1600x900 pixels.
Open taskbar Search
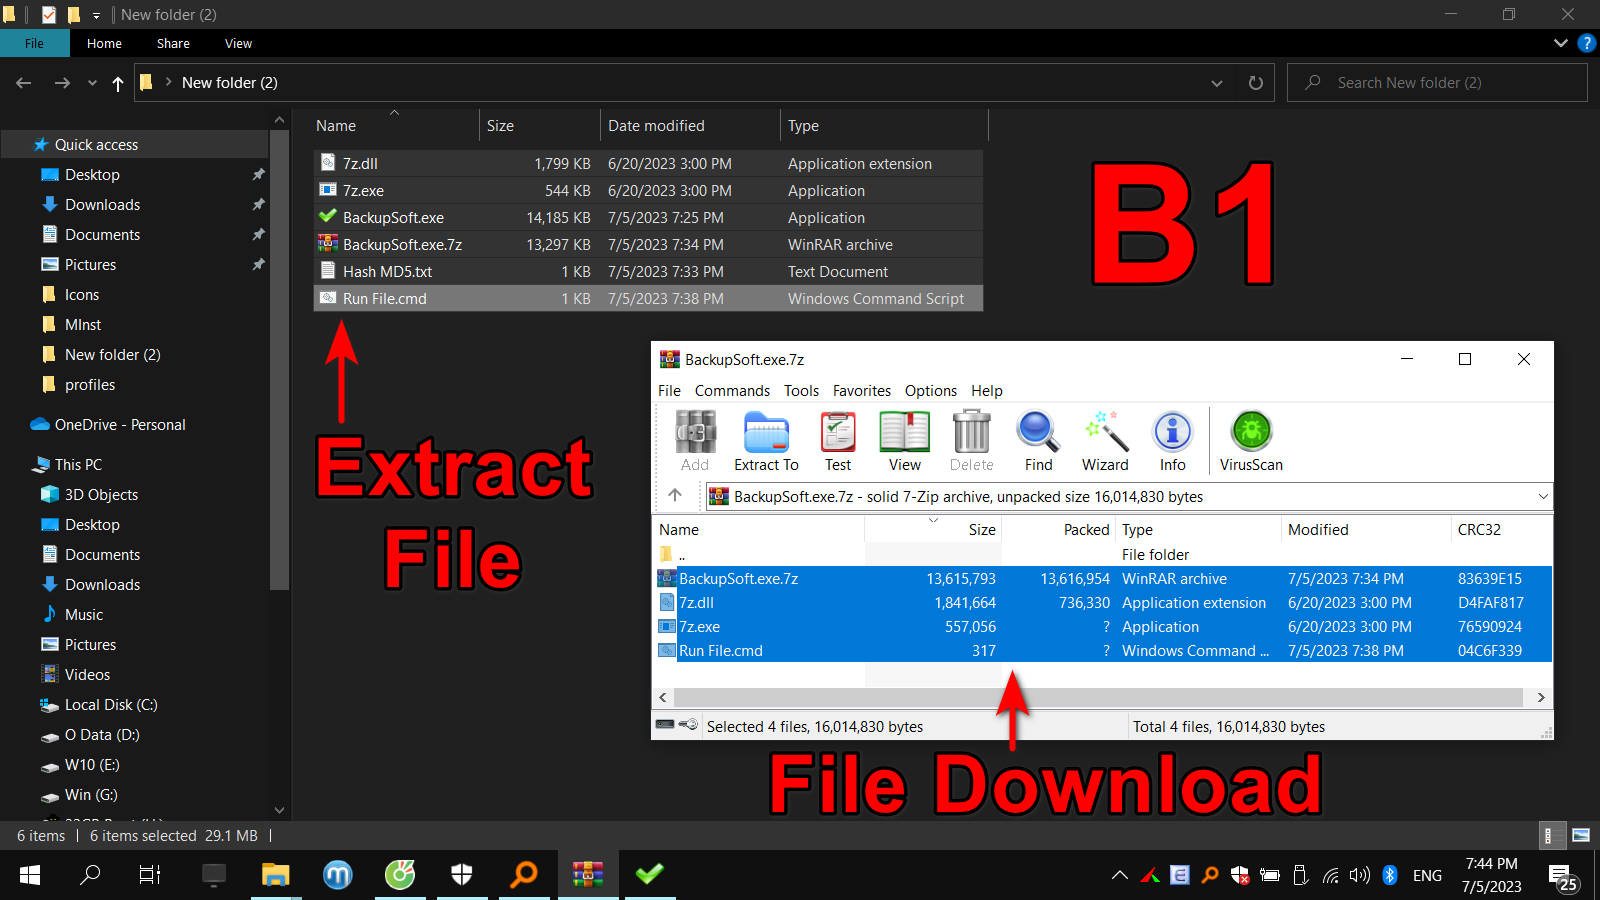[90, 875]
